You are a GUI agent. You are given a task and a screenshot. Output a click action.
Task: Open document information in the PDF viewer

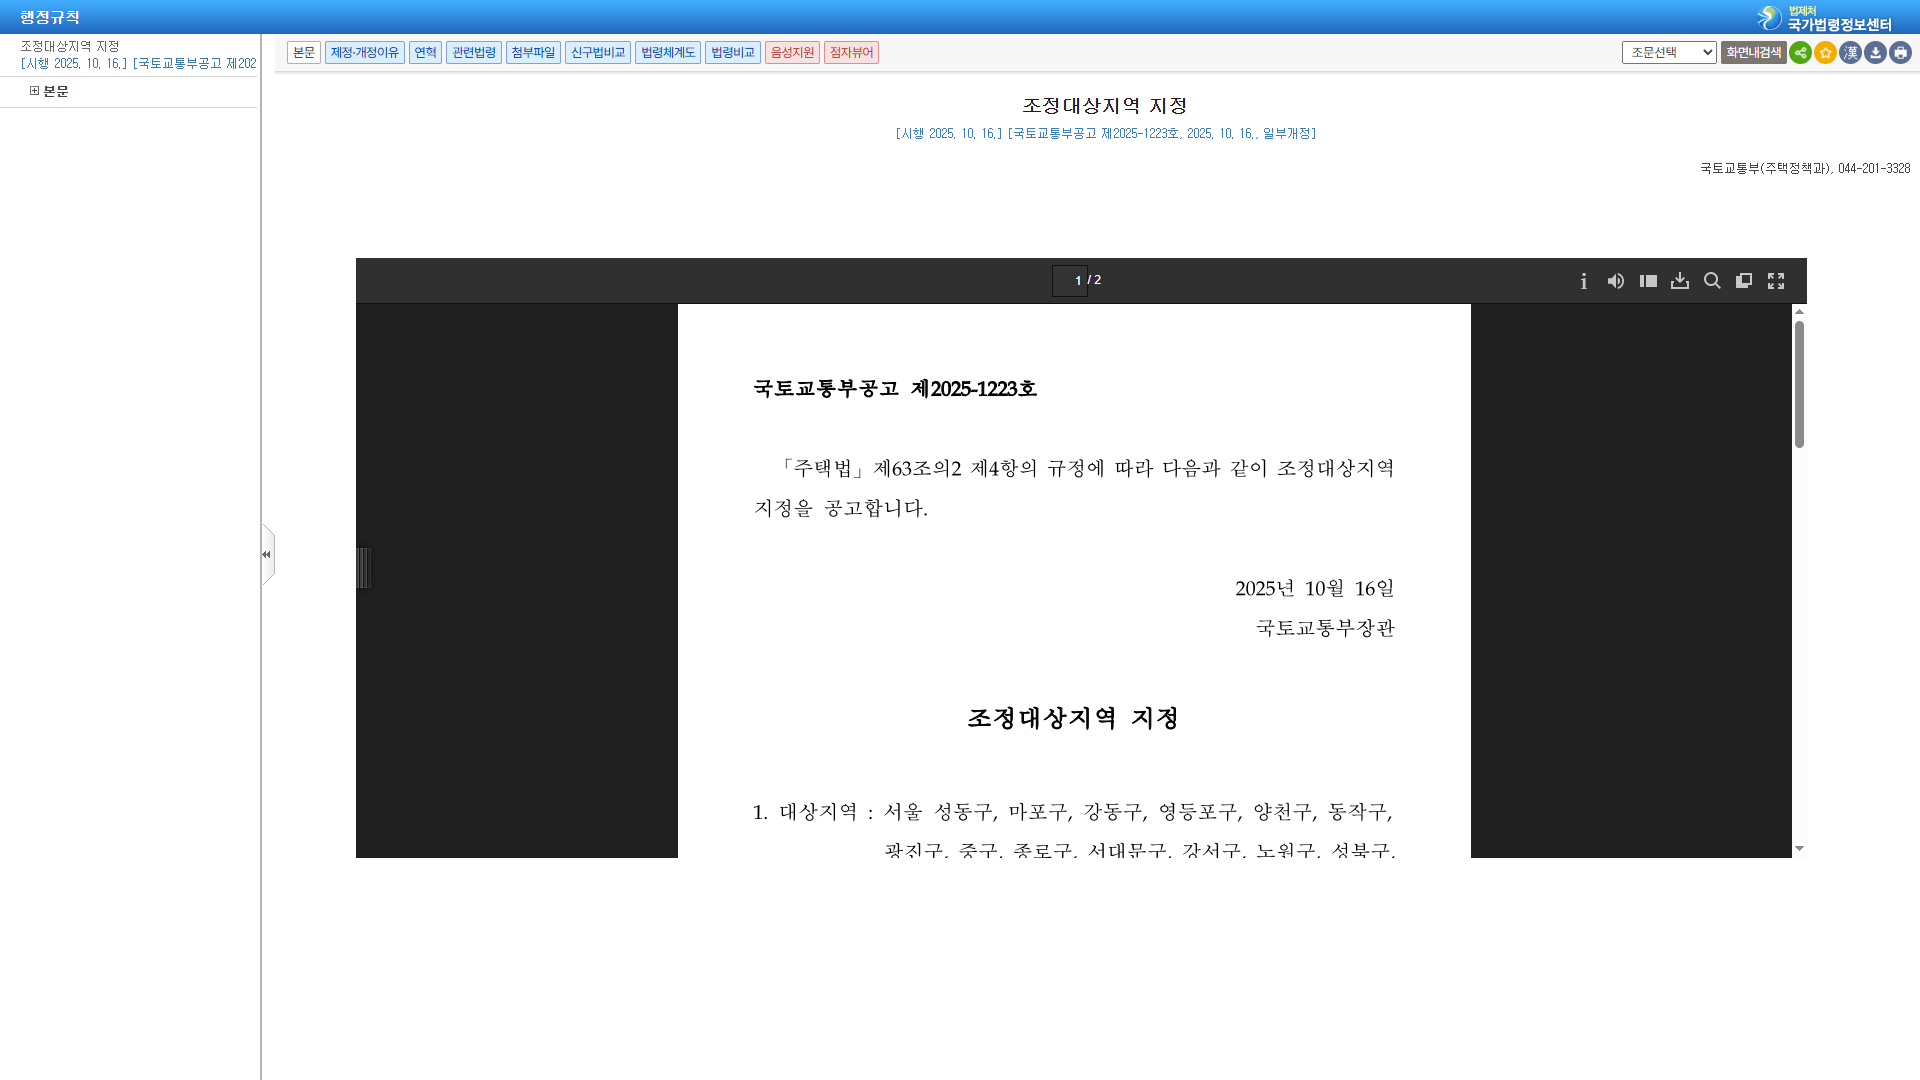coord(1584,281)
